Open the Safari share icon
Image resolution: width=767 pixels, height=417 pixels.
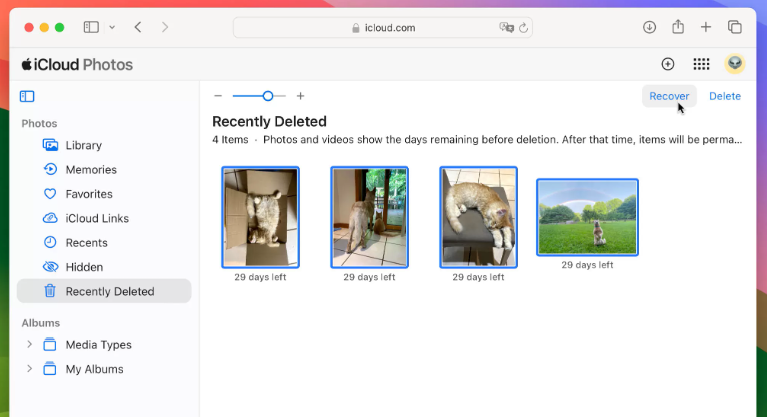click(677, 27)
